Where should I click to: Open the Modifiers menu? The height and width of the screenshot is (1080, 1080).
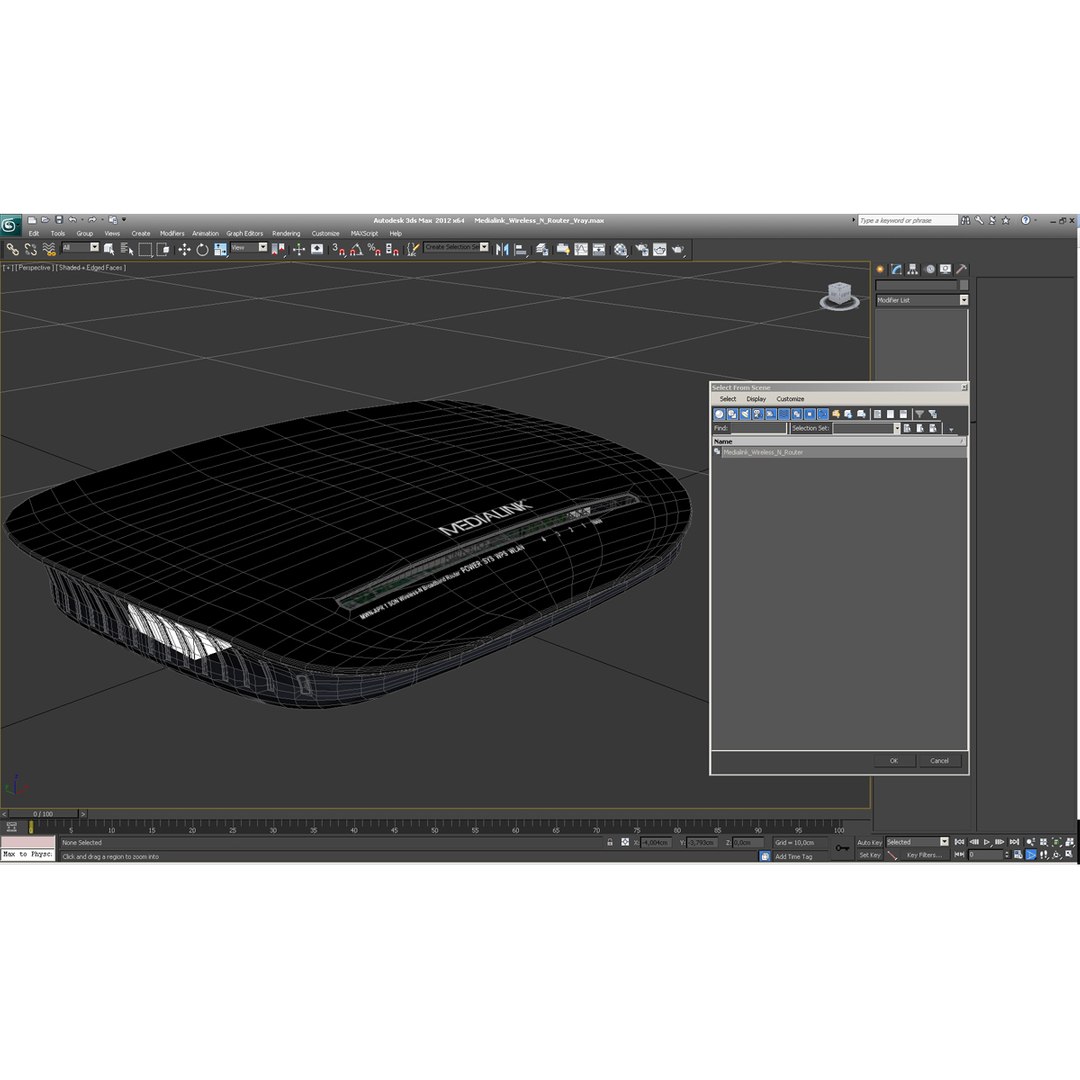[x=172, y=233]
